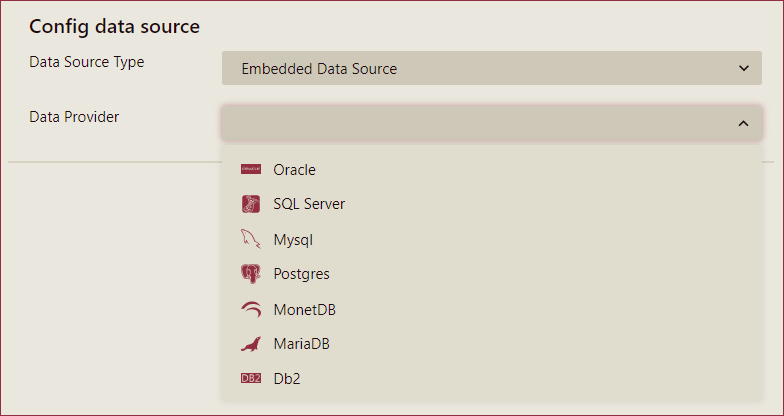Click the Oracle logo icon
The image size is (784, 416).
point(251,170)
